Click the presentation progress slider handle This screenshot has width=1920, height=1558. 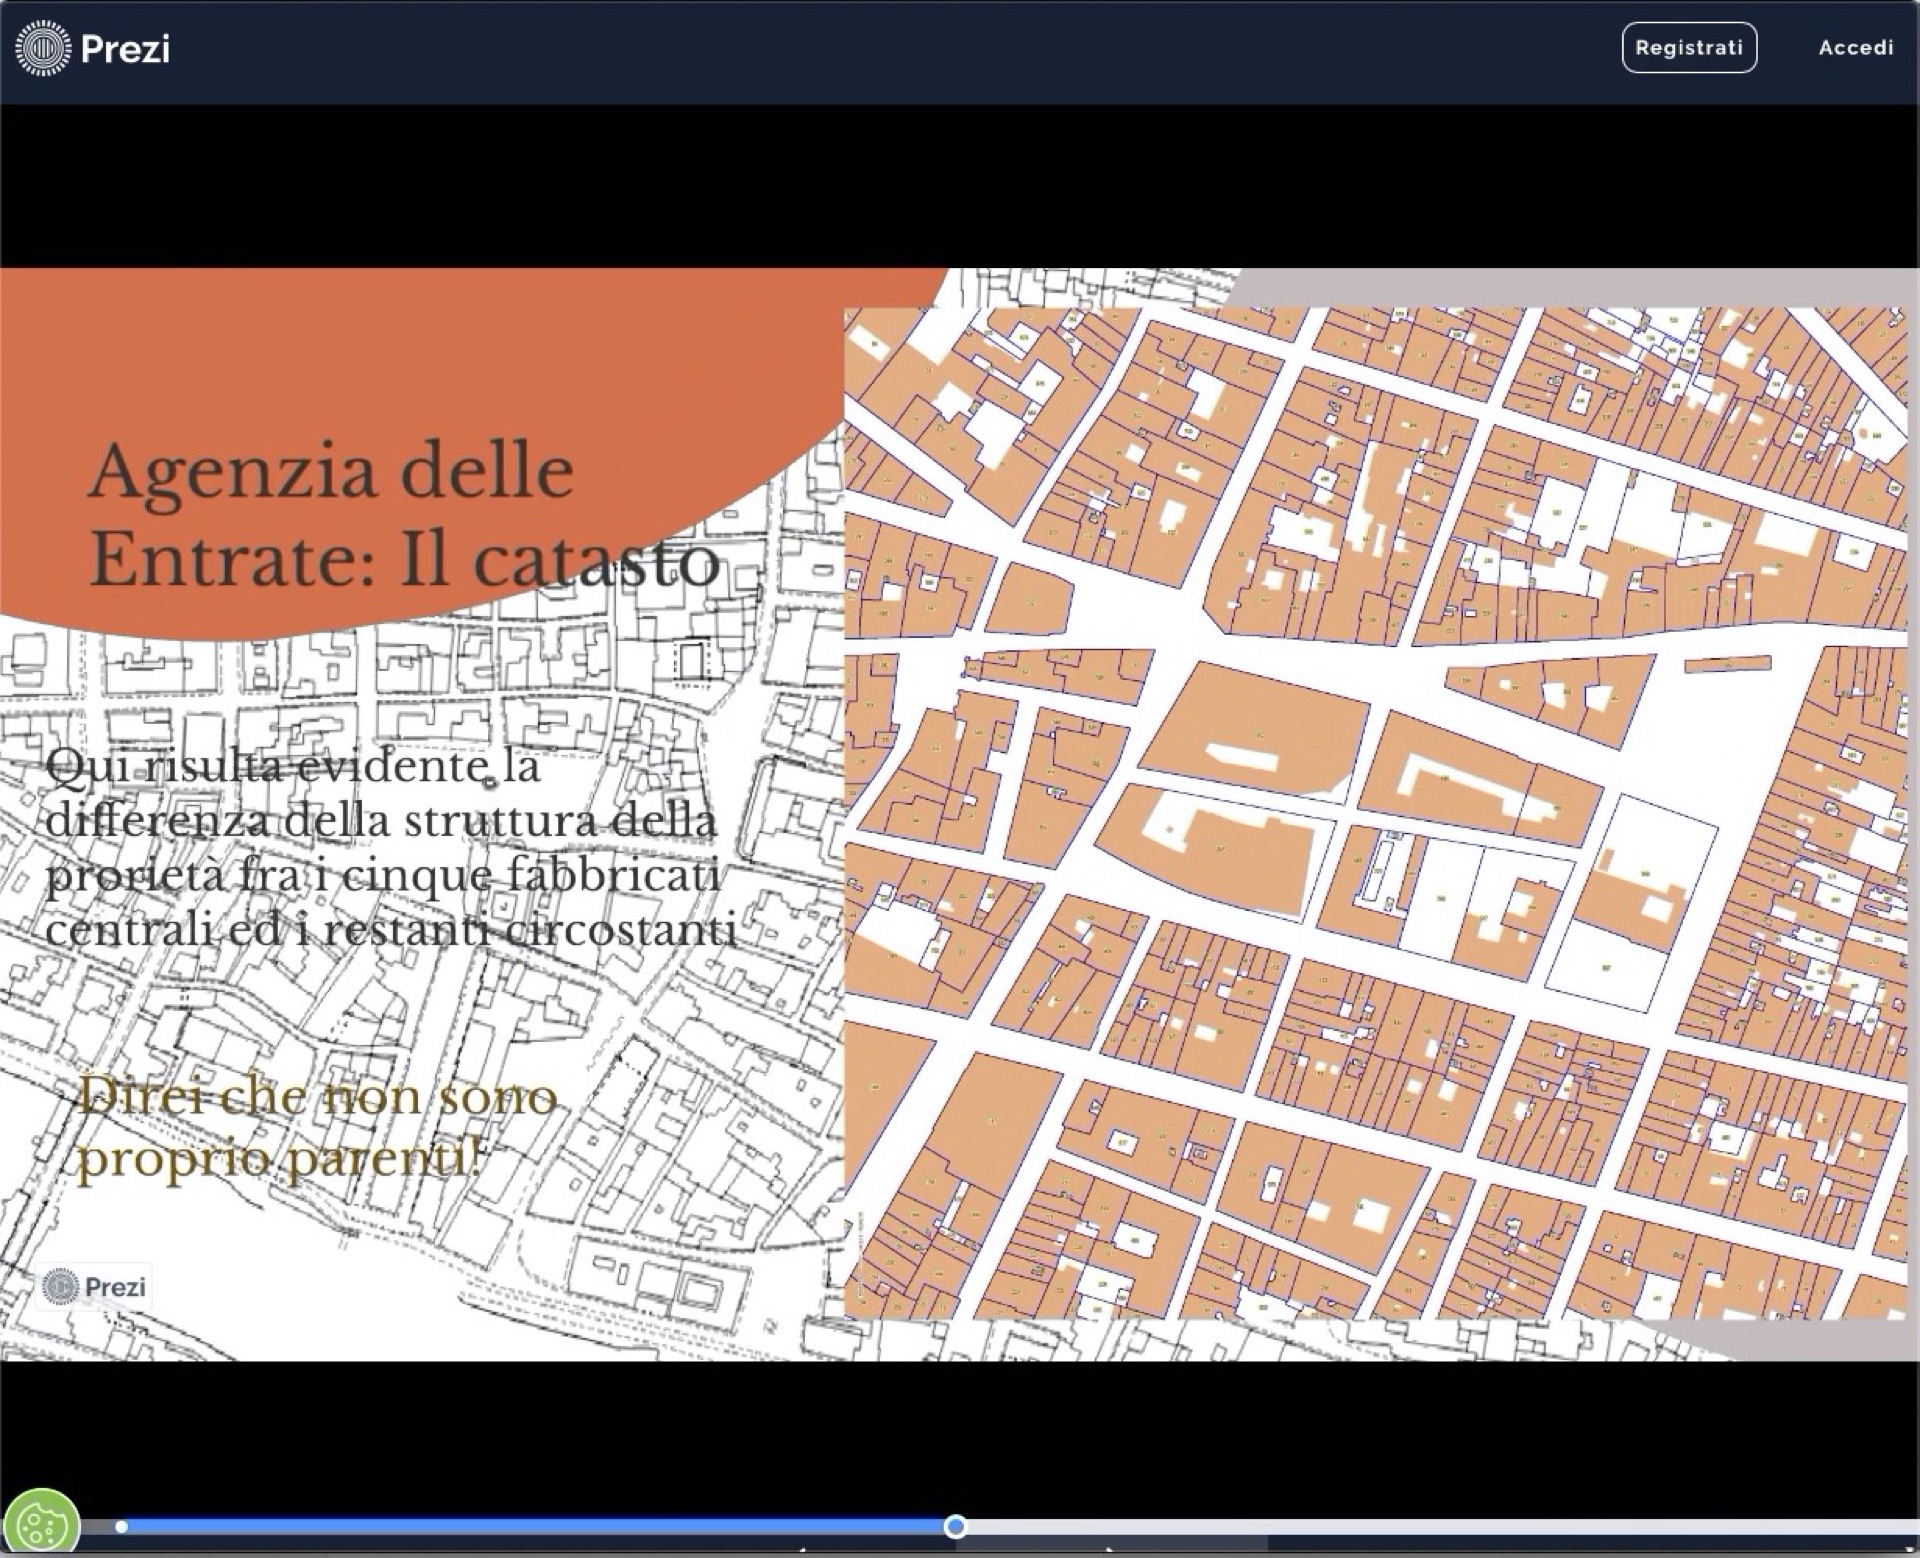[955, 1526]
